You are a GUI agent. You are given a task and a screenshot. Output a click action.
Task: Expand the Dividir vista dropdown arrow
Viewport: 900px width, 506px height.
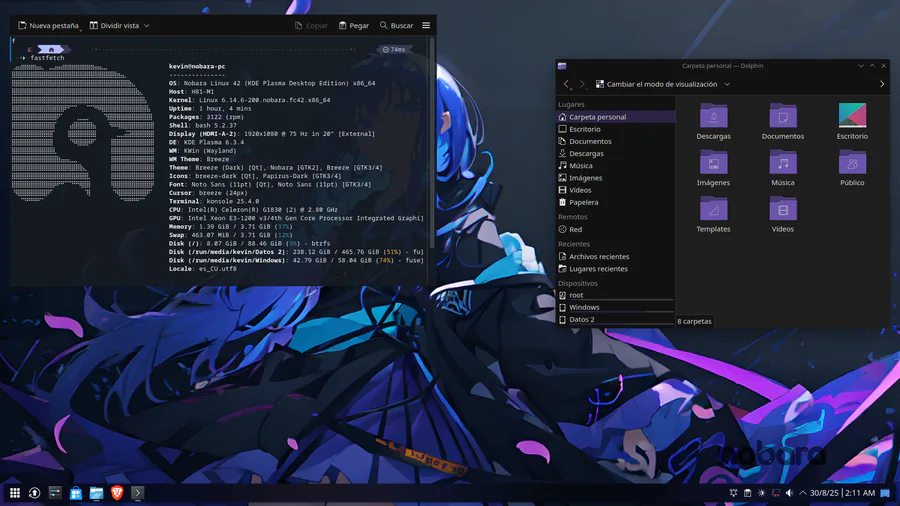point(147,25)
